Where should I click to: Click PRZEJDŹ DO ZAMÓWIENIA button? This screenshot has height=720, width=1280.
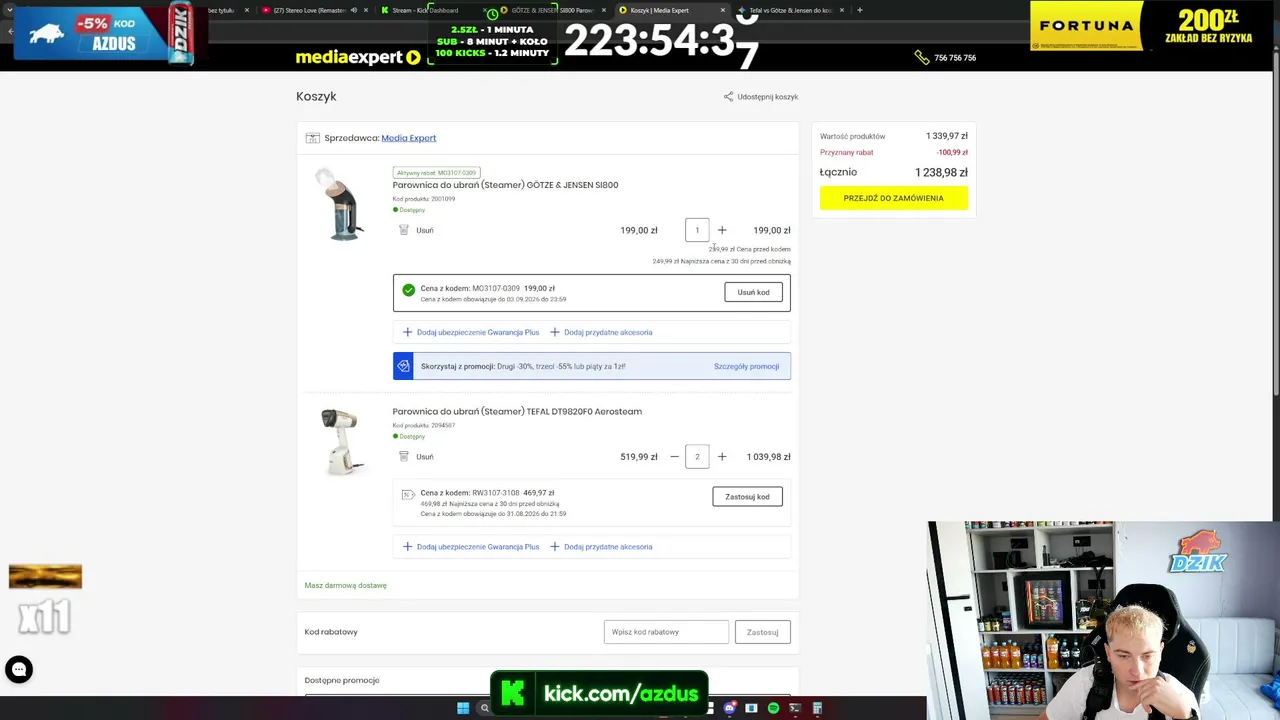[894, 198]
